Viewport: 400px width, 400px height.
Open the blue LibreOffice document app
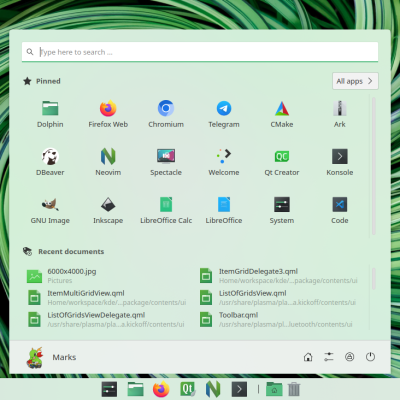224,210
